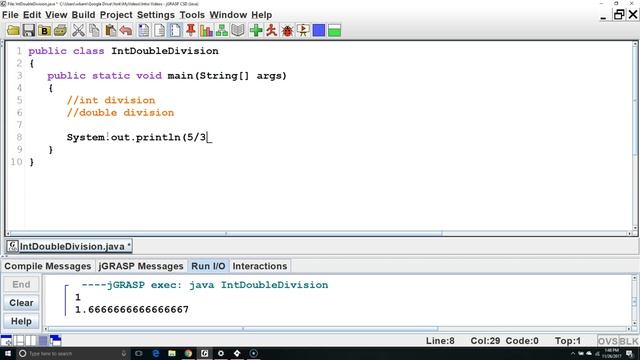Click the vertical split layout icon
Screen dimensions: 640x360
[x=31, y=340]
